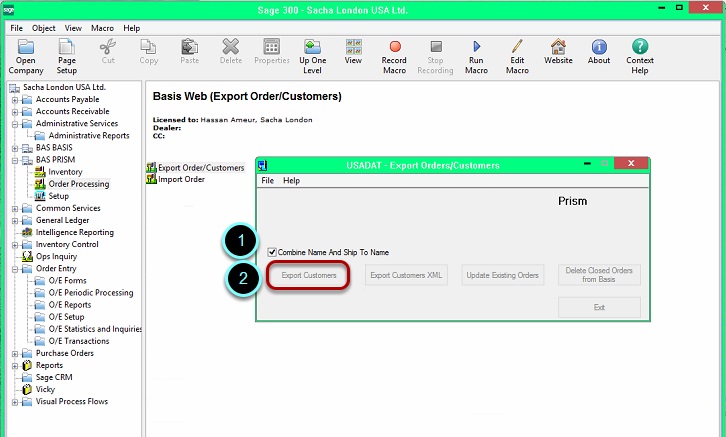Click the Update Existing Orders button

click(502, 275)
